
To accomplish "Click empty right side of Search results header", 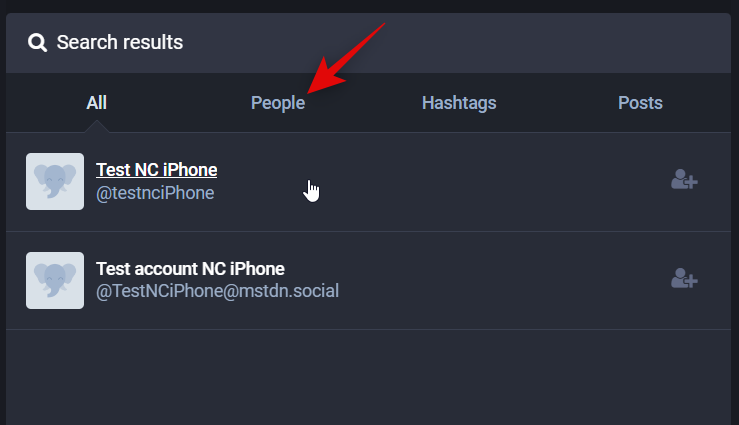I will (500, 43).
